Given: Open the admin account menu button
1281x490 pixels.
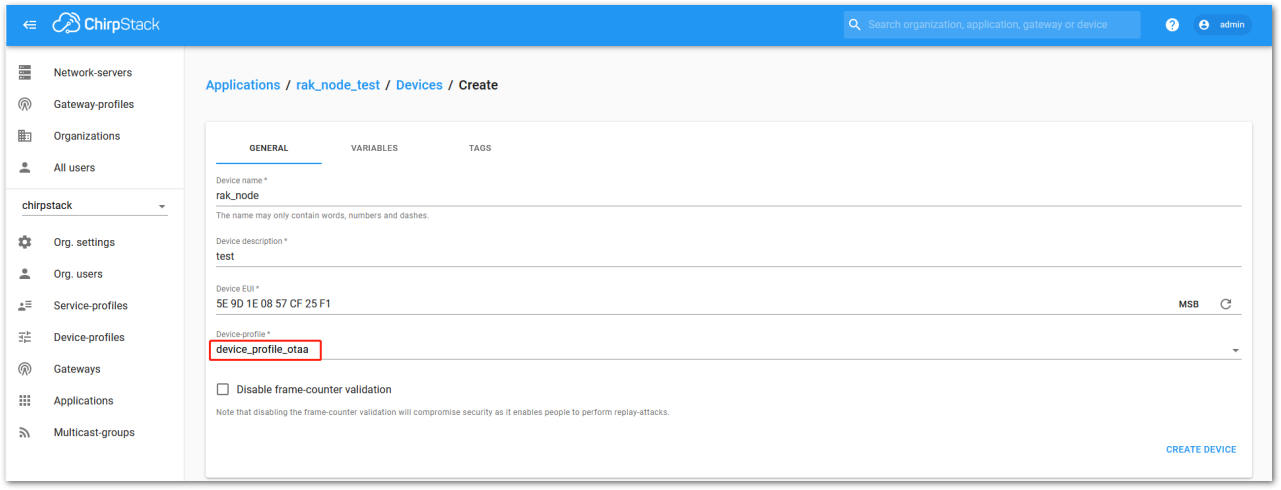Looking at the screenshot, I should tap(1221, 25).
